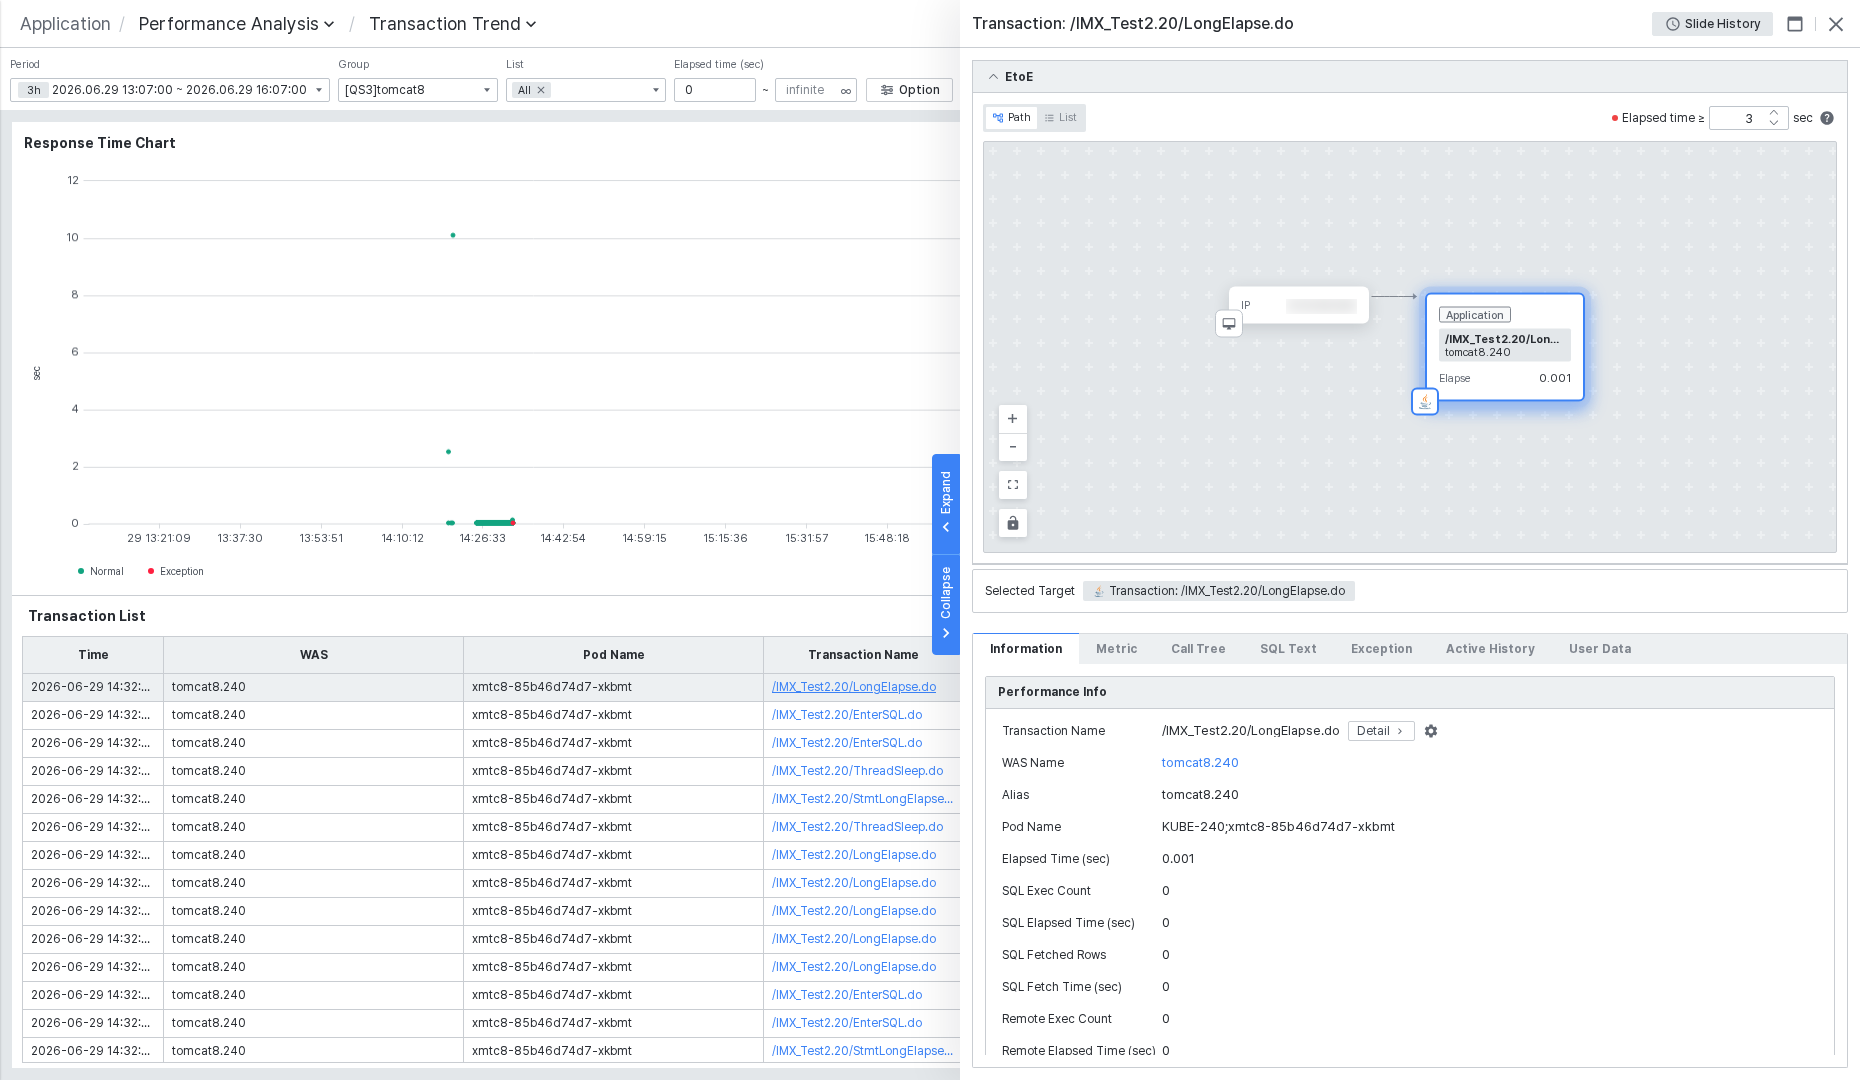Switch EtoE view to Path
Viewport: 1860px width, 1080px height.
coord(1011,118)
